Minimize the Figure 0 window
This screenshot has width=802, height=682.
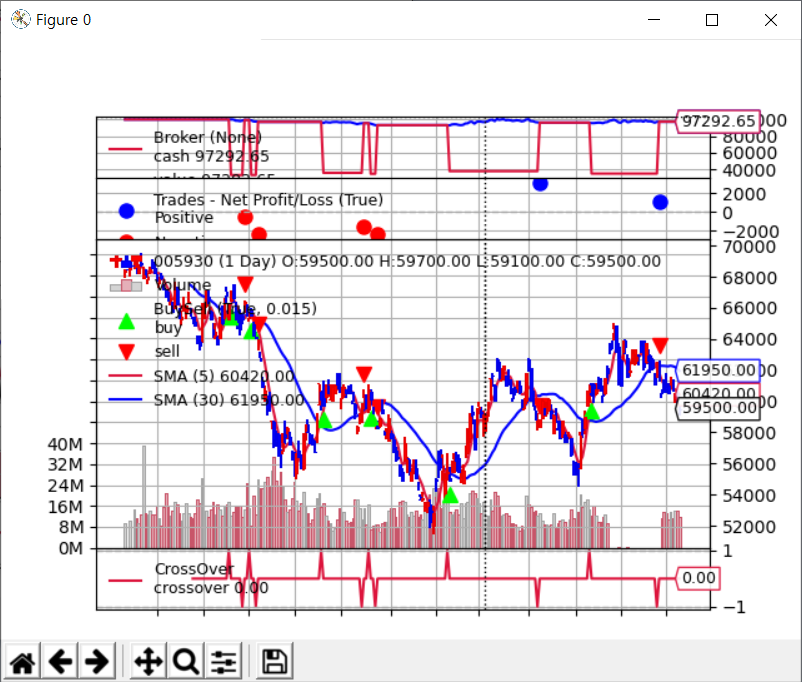(x=654, y=20)
